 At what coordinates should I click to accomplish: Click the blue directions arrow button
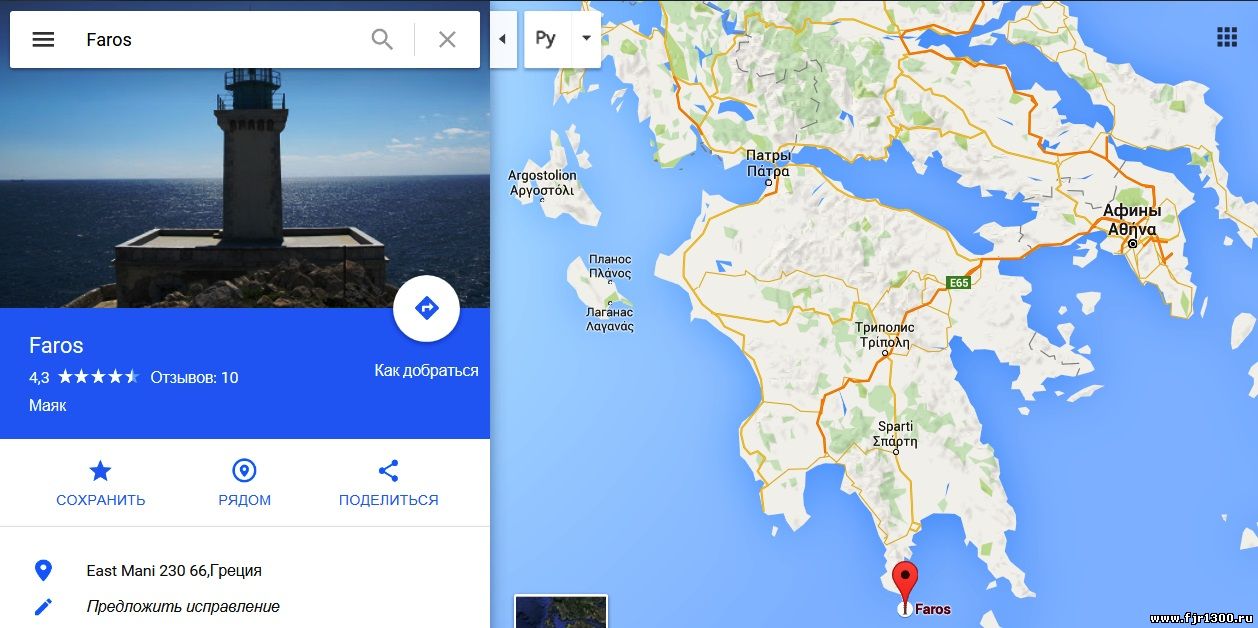[x=426, y=308]
